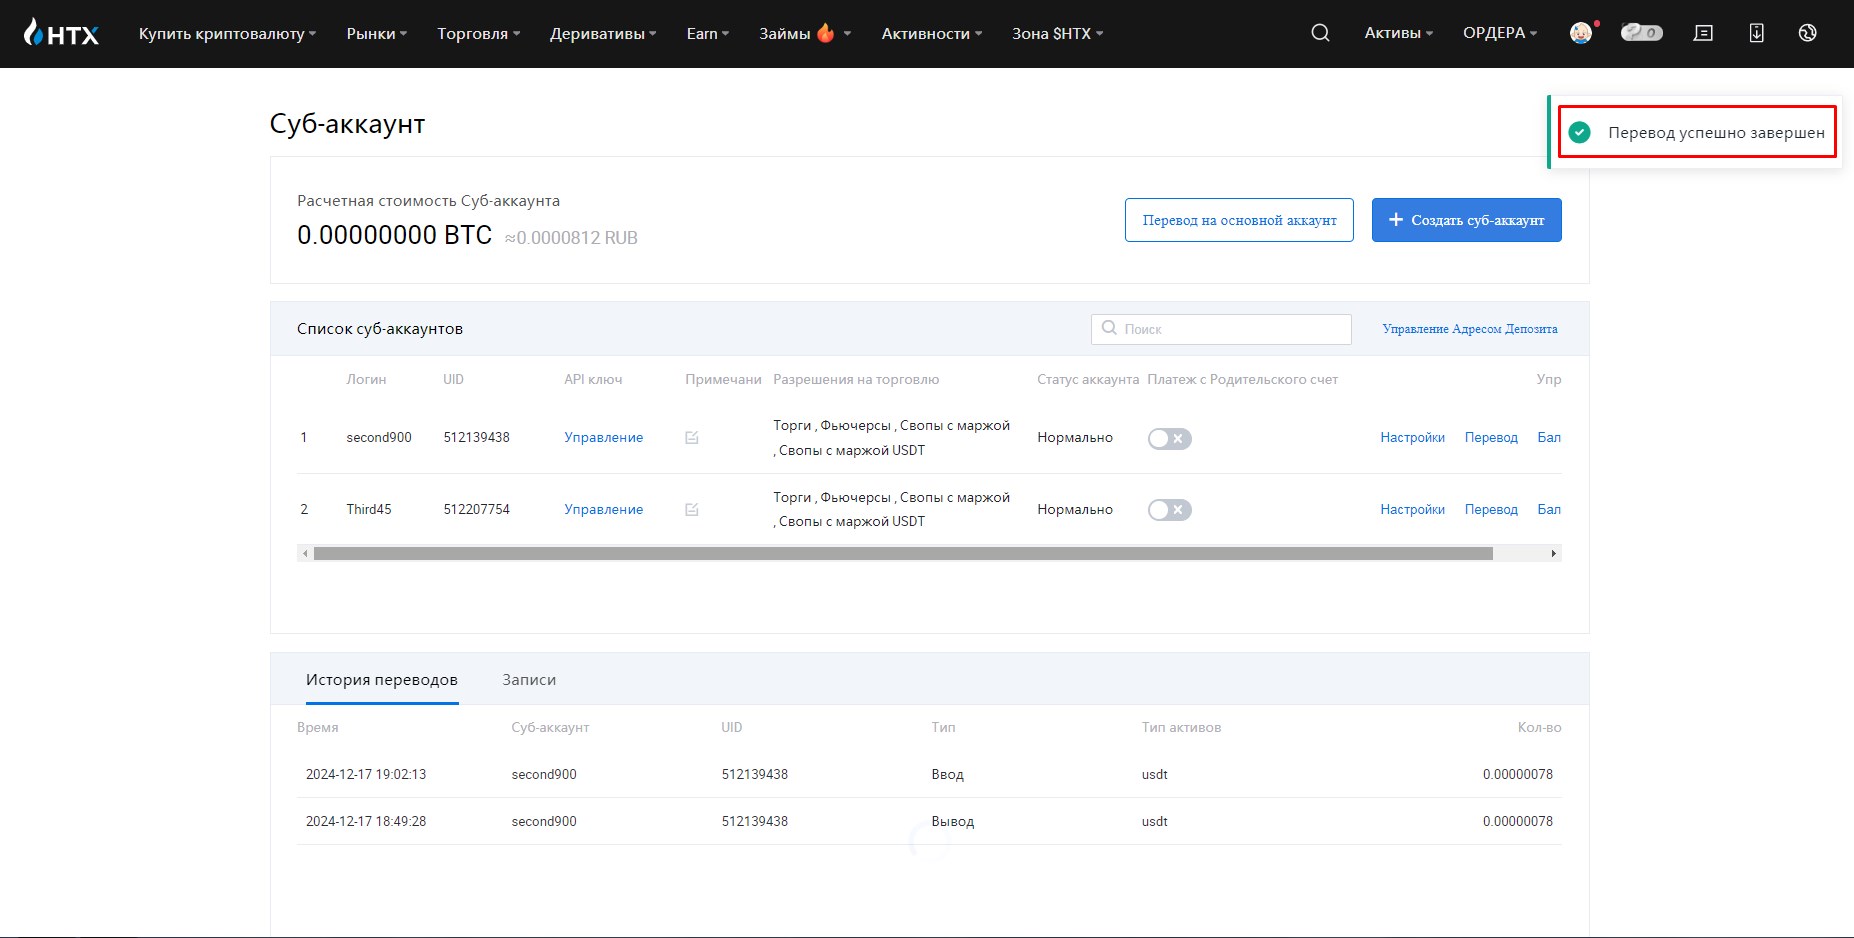Viewport: 1854px width, 938px height.
Task: Click login second900 in subaccount list
Action: point(379,437)
